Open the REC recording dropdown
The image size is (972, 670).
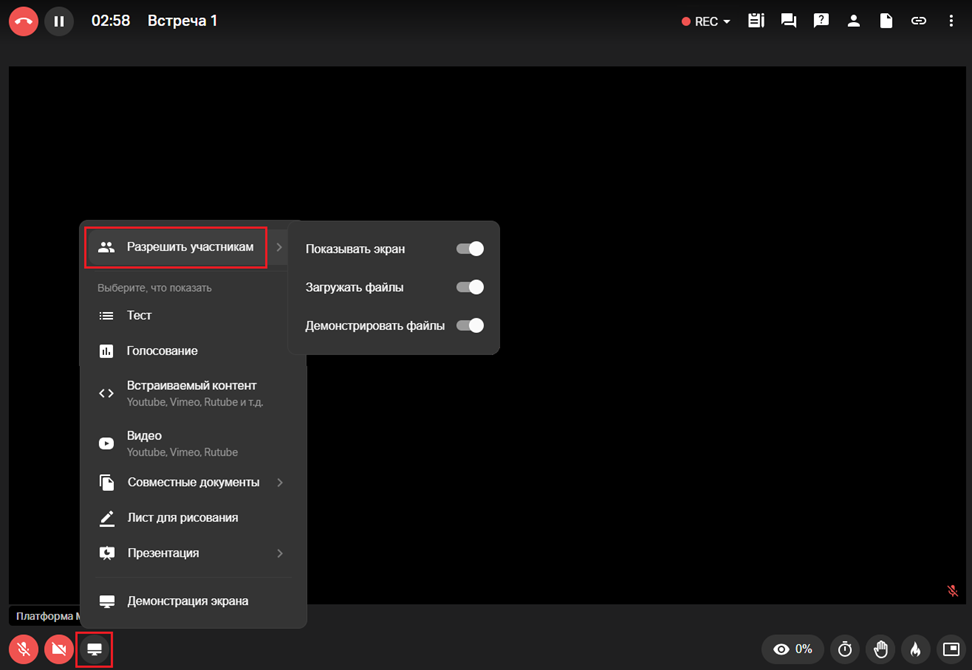coord(705,21)
